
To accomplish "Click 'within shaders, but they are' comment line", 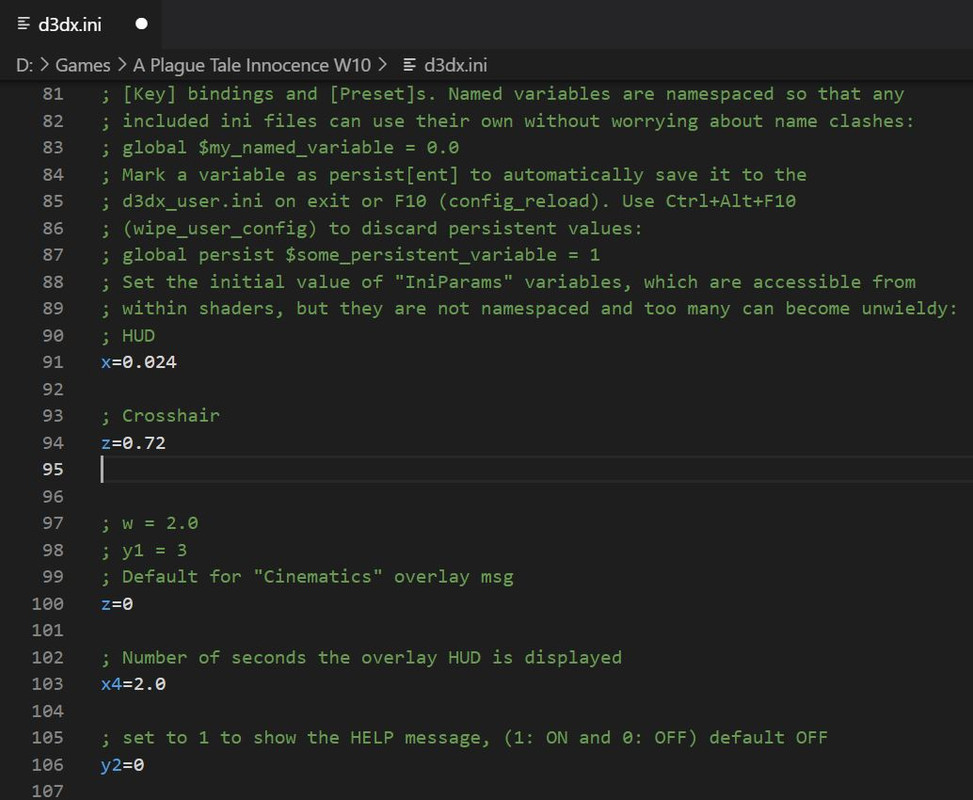I will click(530, 309).
